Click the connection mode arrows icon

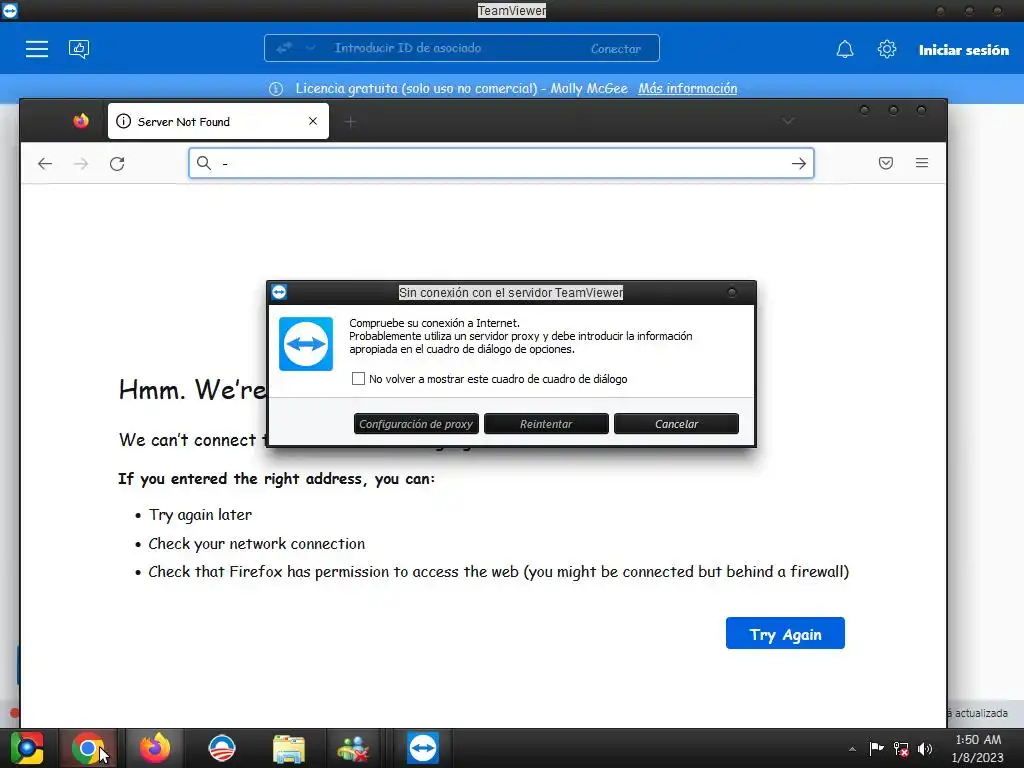pyautogui.click(x=284, y=48)
